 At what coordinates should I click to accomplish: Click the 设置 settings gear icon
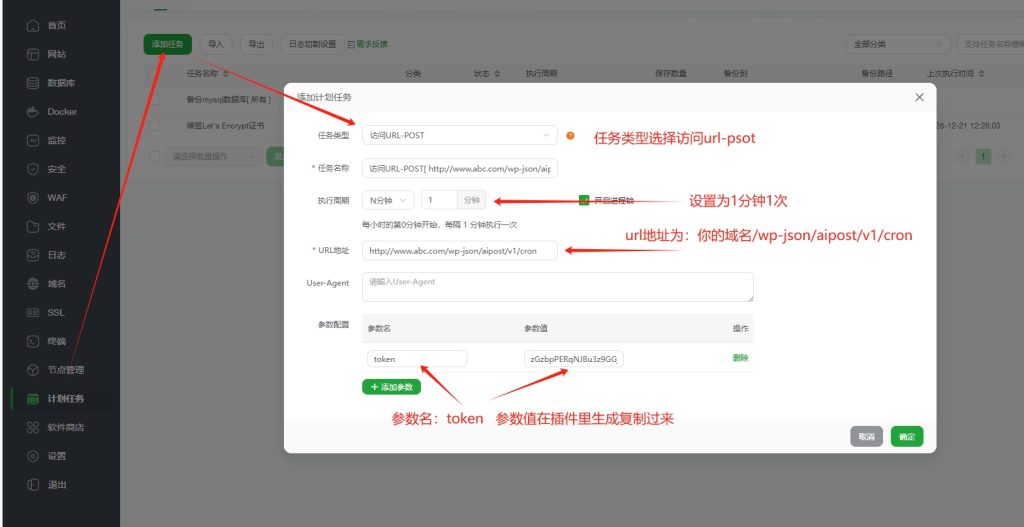coord(33,456)
